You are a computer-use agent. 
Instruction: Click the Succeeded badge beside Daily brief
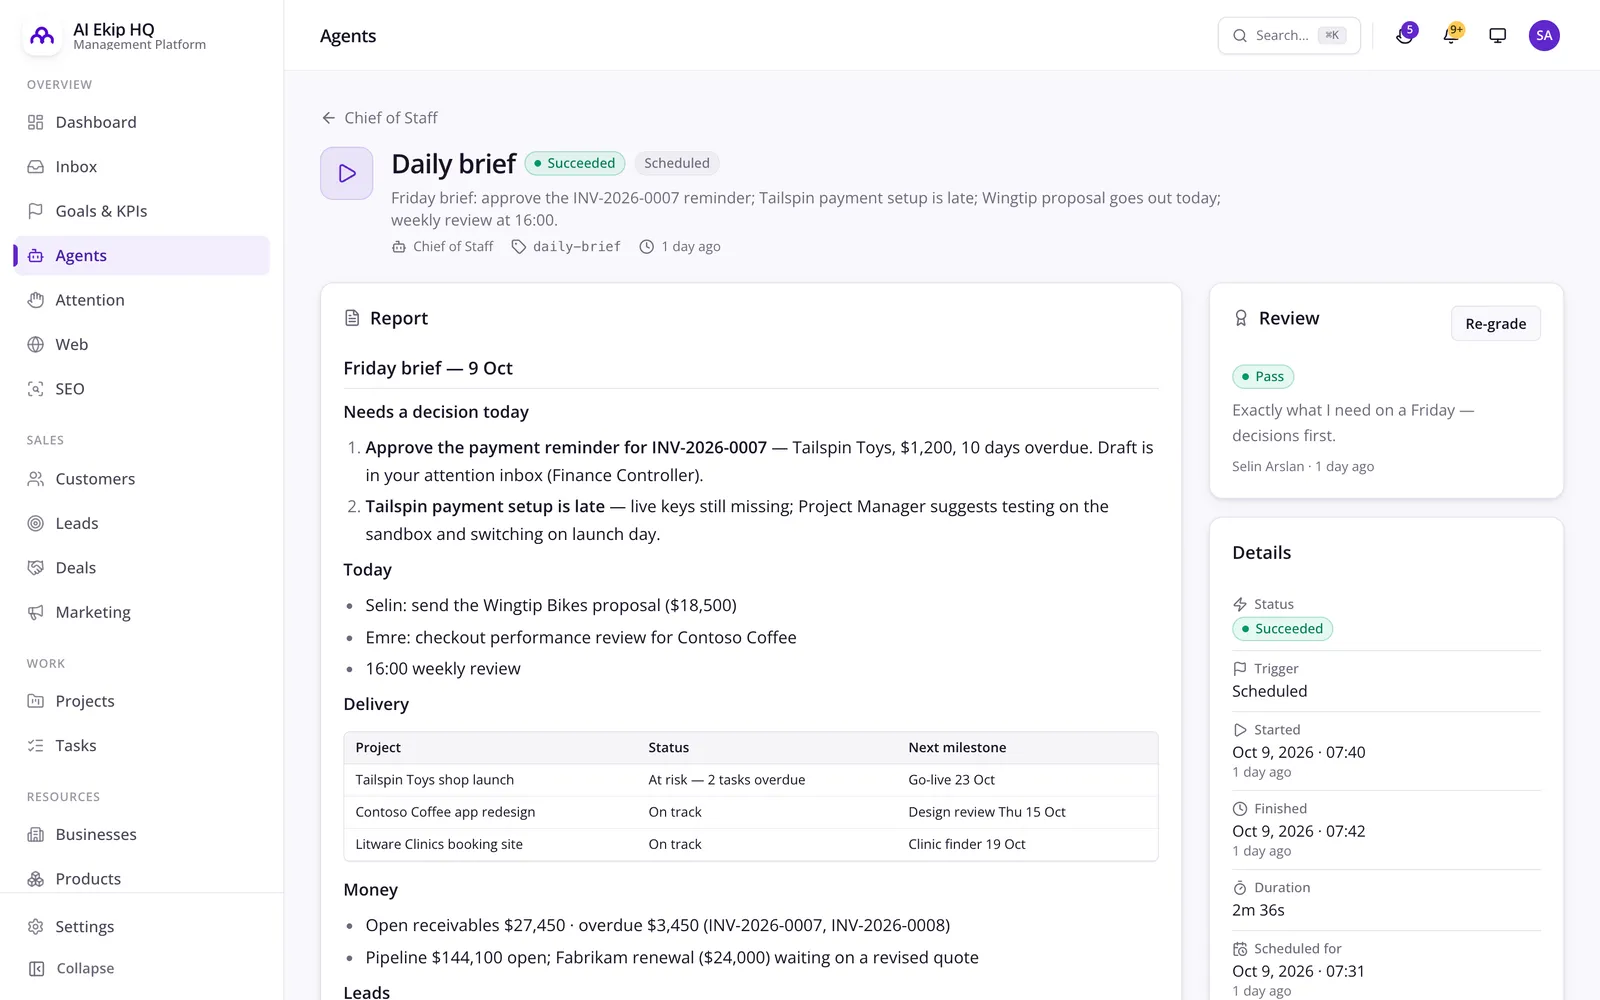(575, 163)
